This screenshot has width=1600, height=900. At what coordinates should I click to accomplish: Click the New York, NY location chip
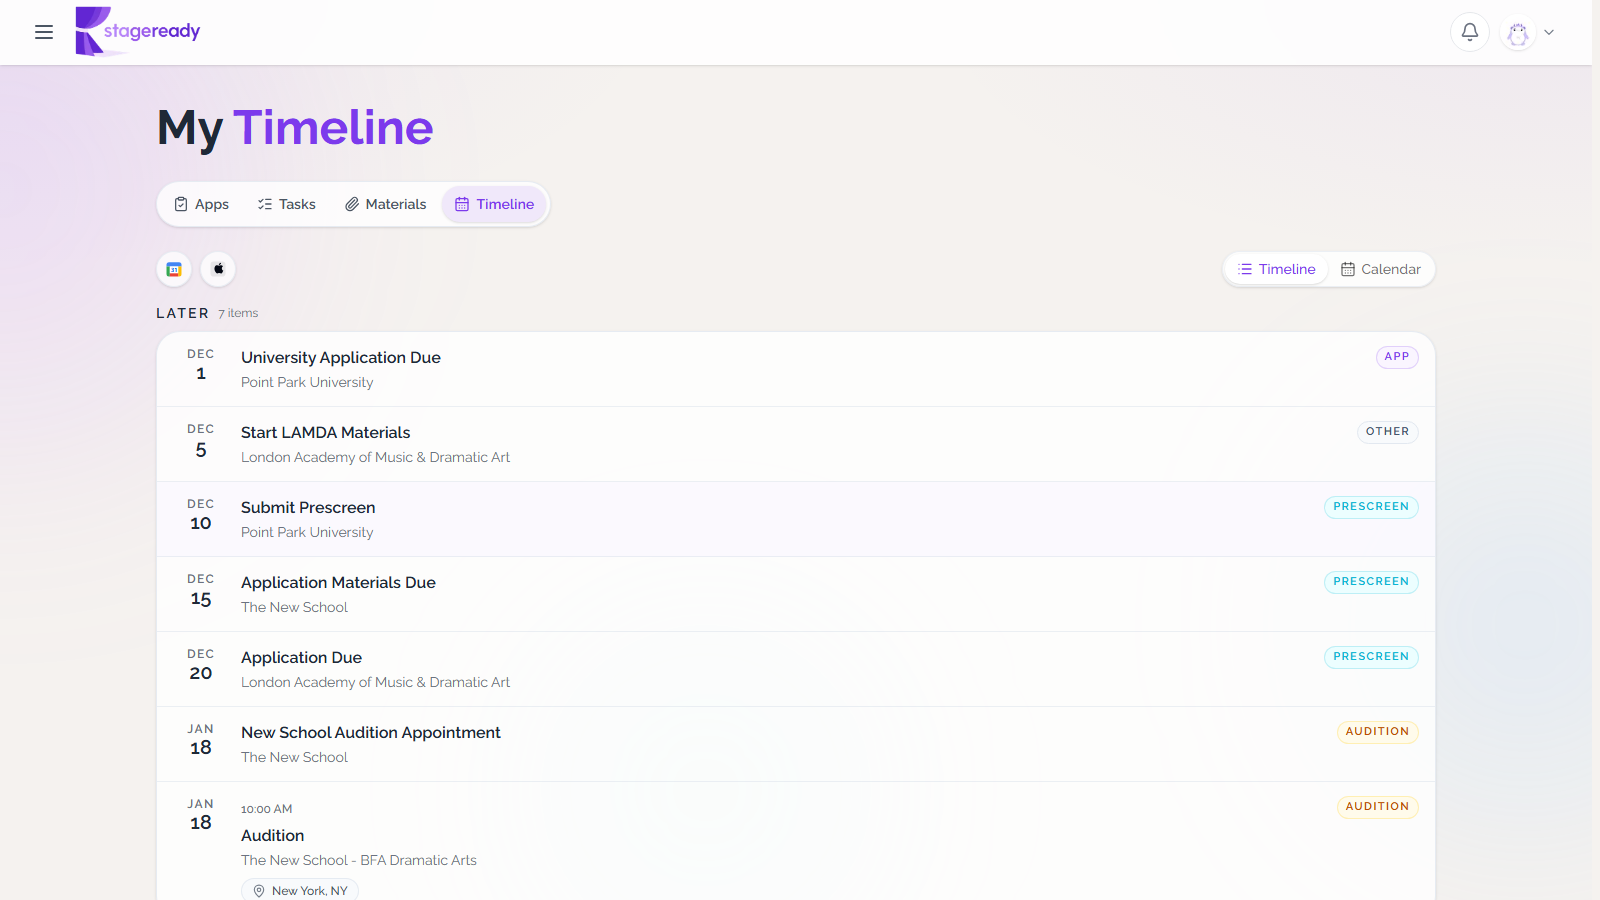point(300,890)
